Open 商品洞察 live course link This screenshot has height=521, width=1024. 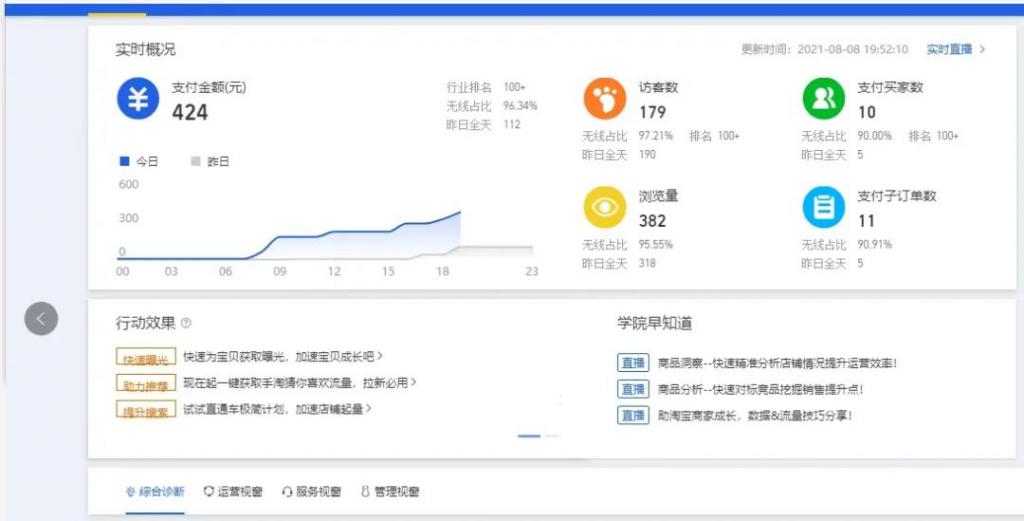(777, 363)
